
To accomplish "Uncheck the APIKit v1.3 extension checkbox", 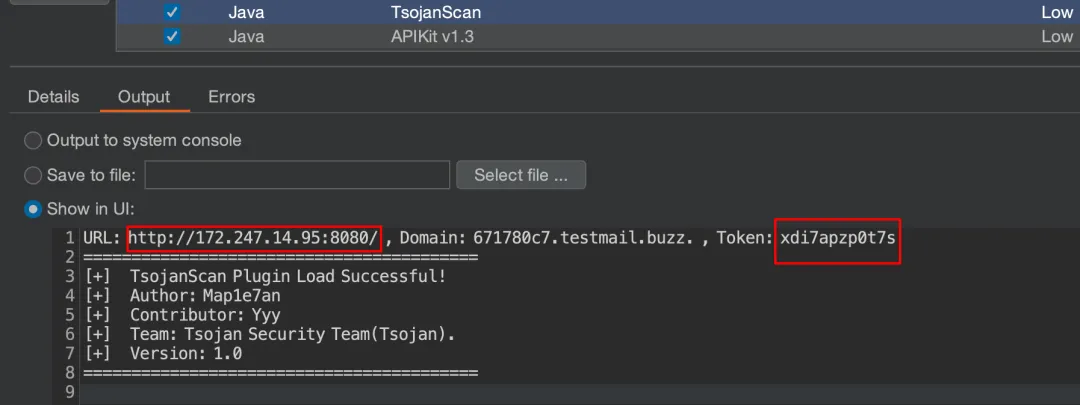I will 172,37.
